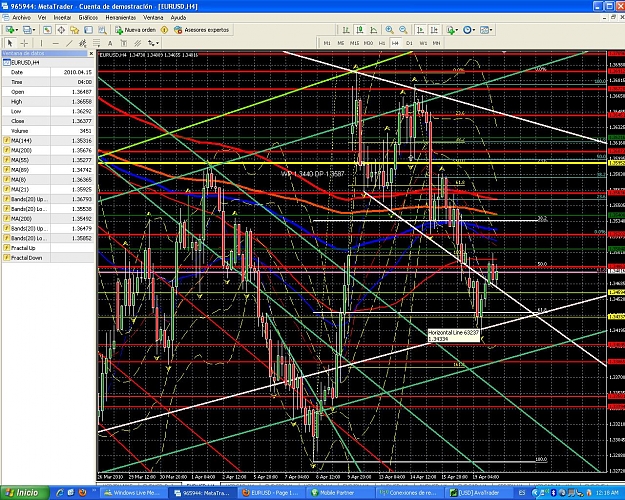Open the Ver menu
This screenshot has width=625, height=500.
(x=42, y=18)
